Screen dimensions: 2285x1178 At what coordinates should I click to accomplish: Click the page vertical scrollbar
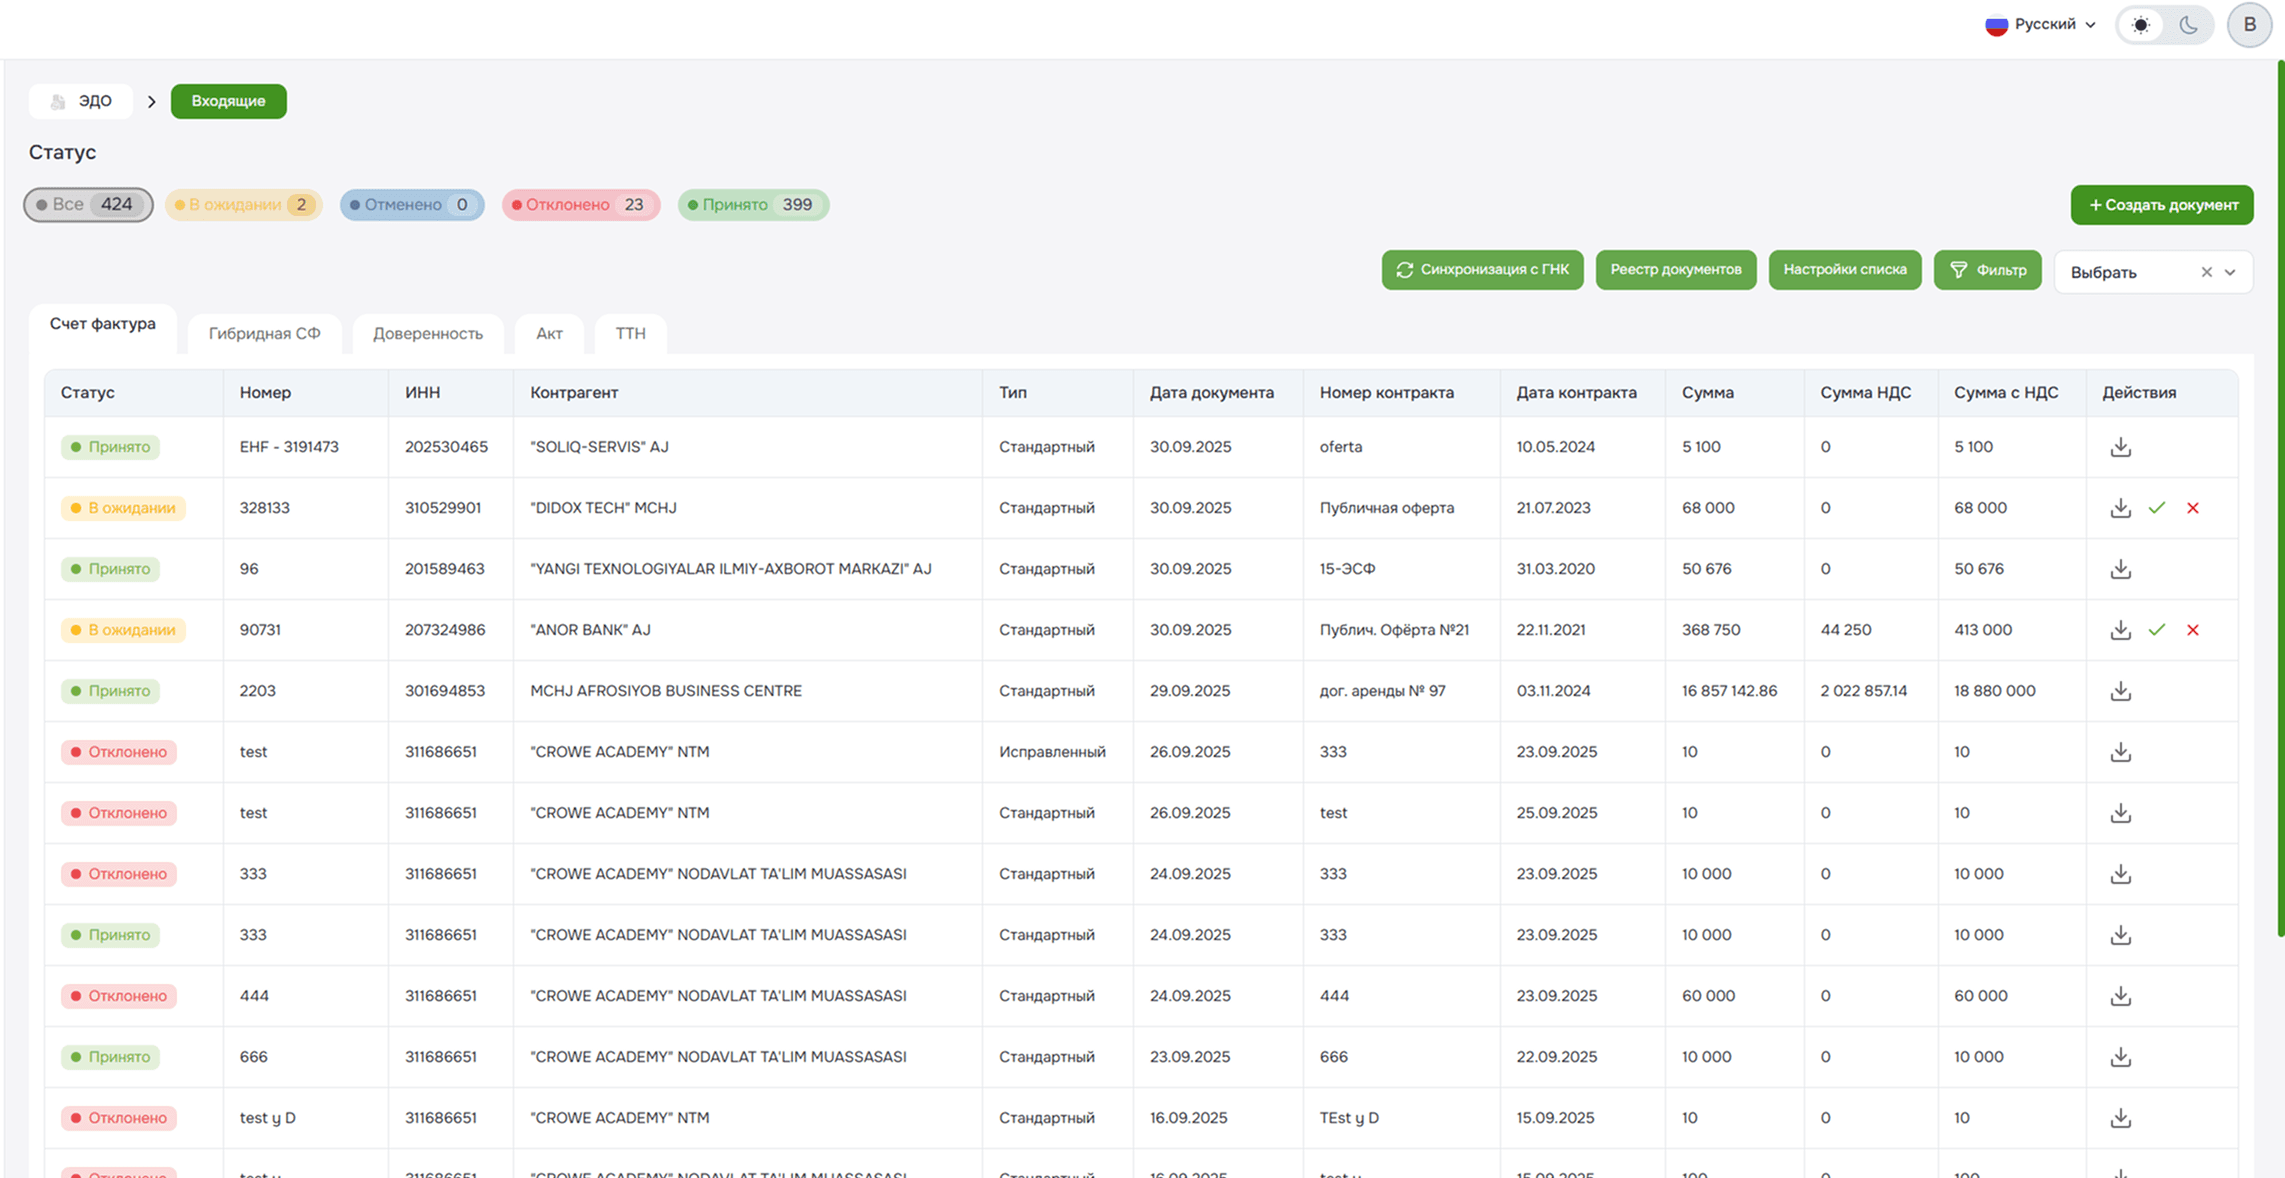pyautogui.click(x=2280, y=500)
